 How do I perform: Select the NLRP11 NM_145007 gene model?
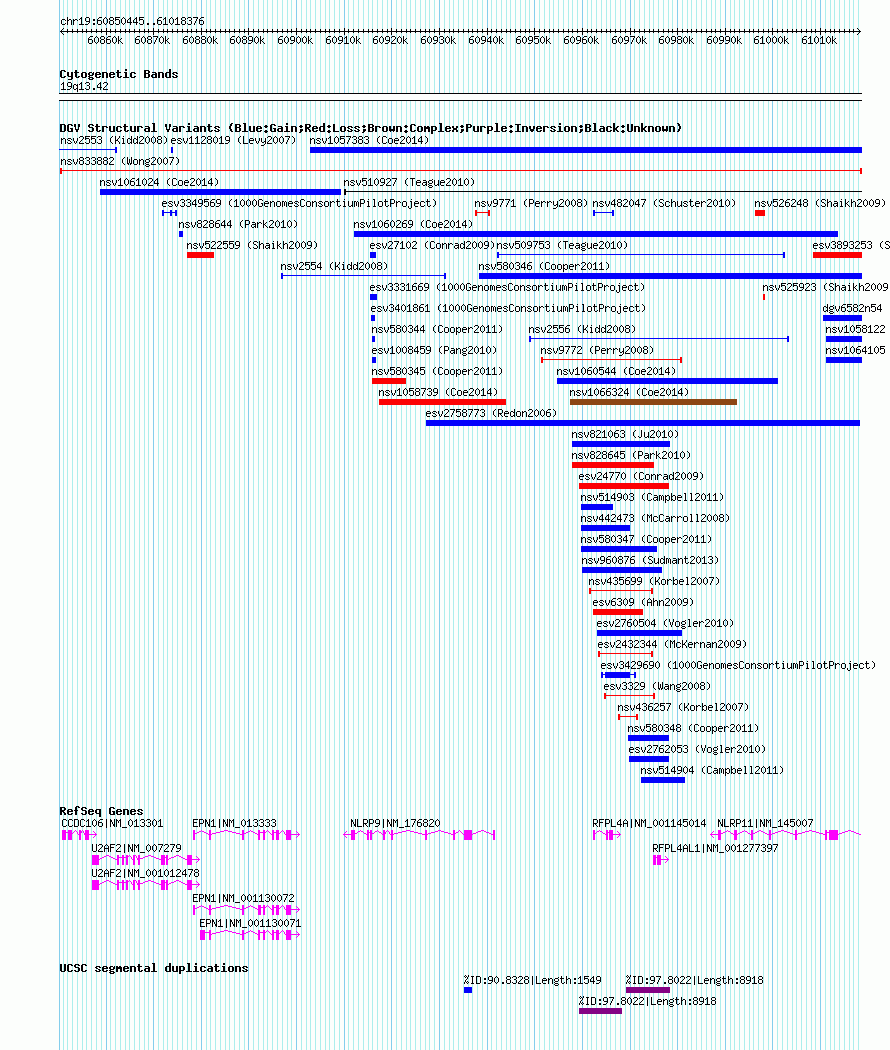786,834
